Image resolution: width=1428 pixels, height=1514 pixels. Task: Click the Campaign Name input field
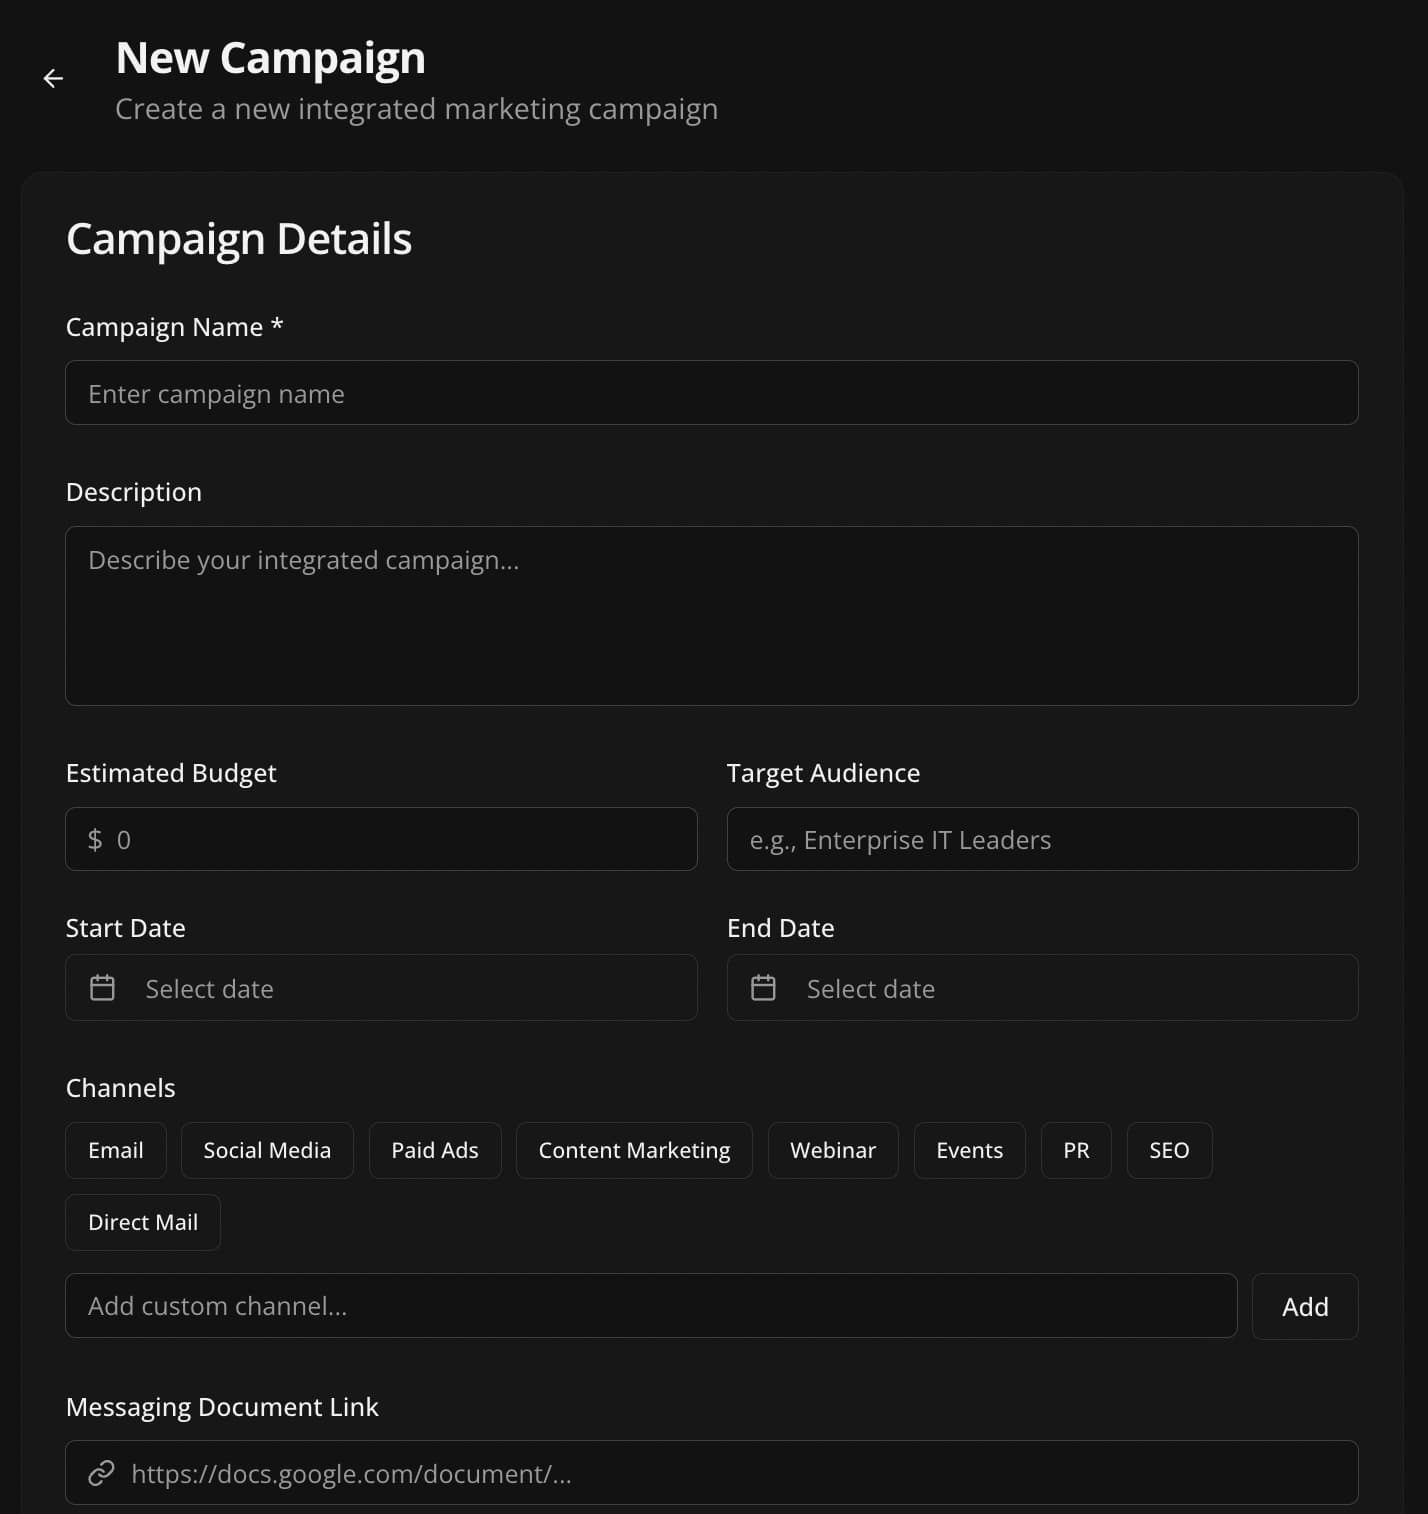pos(712,392)
